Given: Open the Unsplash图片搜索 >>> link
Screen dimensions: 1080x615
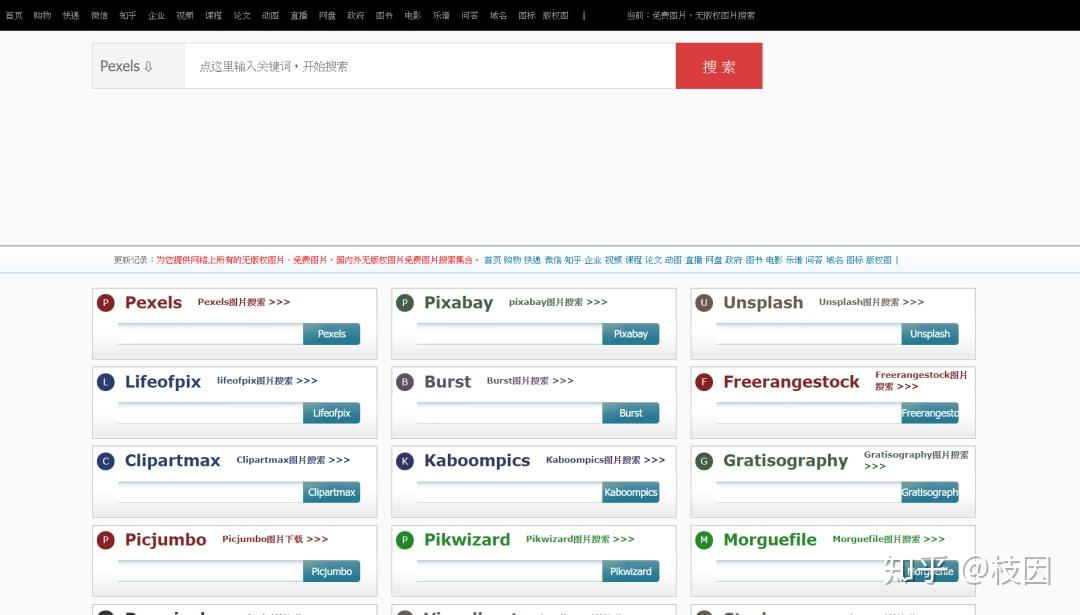Looking at the screenshot, I should (871, 302).
